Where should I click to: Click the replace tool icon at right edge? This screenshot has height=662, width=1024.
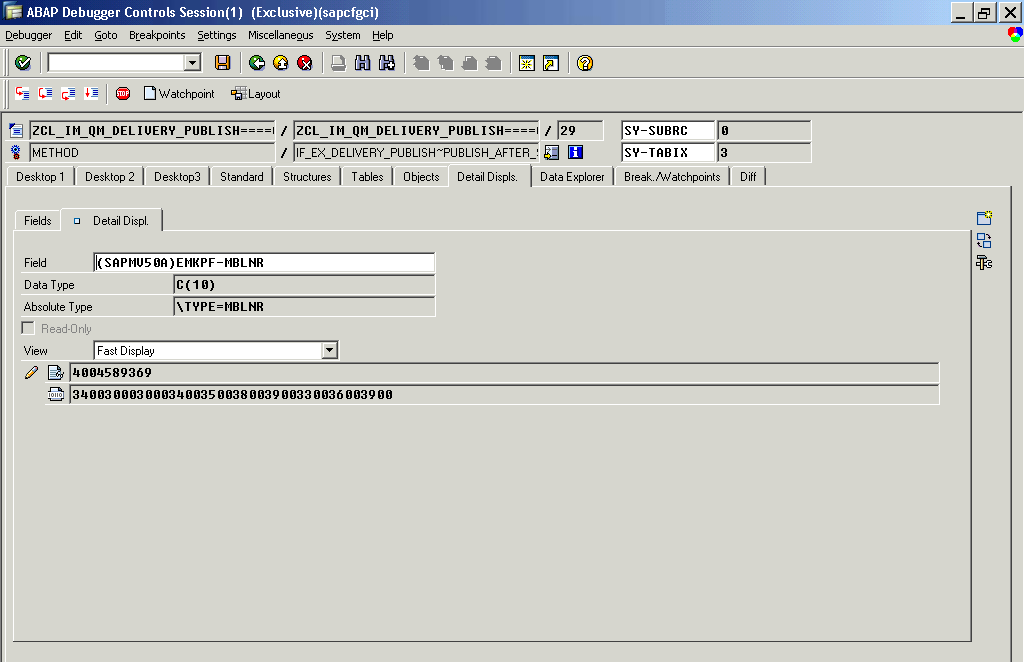pos(985,240)
